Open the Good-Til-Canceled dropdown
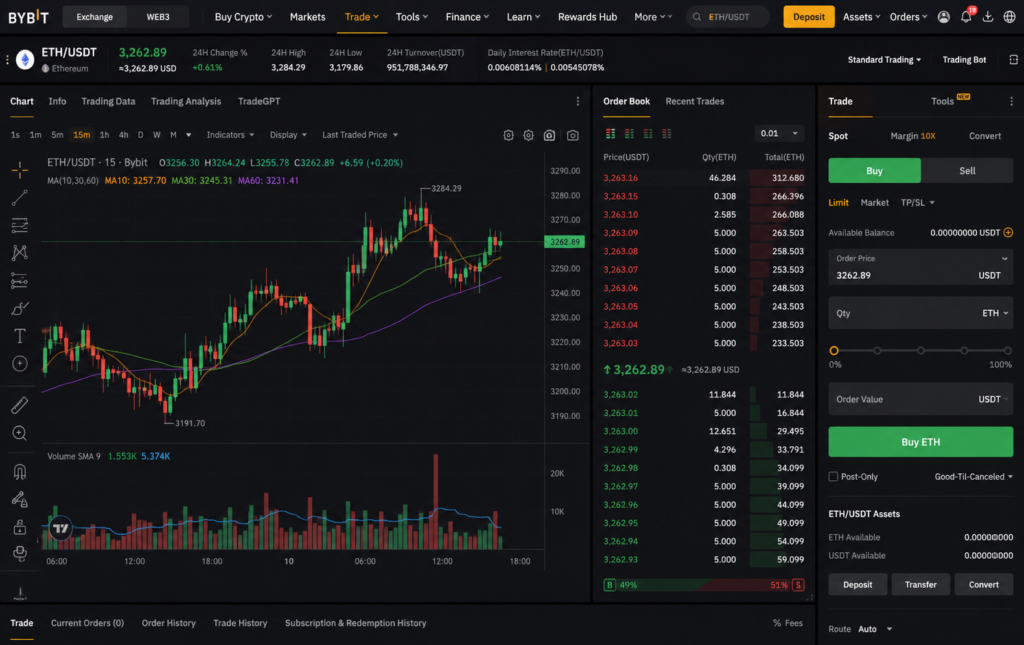 coord(974,477)
